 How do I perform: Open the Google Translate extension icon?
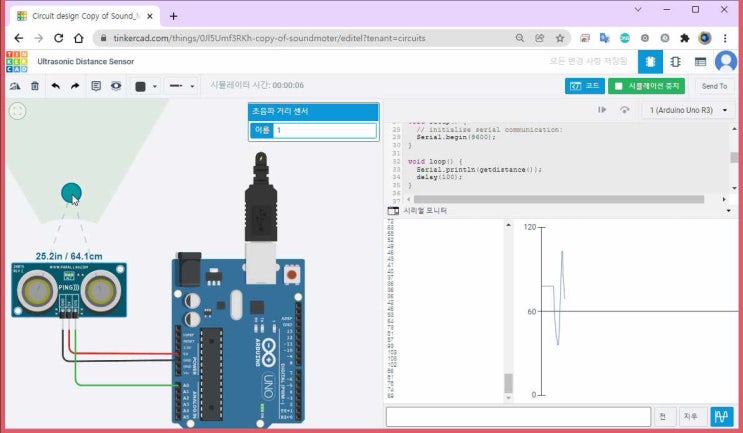[605, 38]
